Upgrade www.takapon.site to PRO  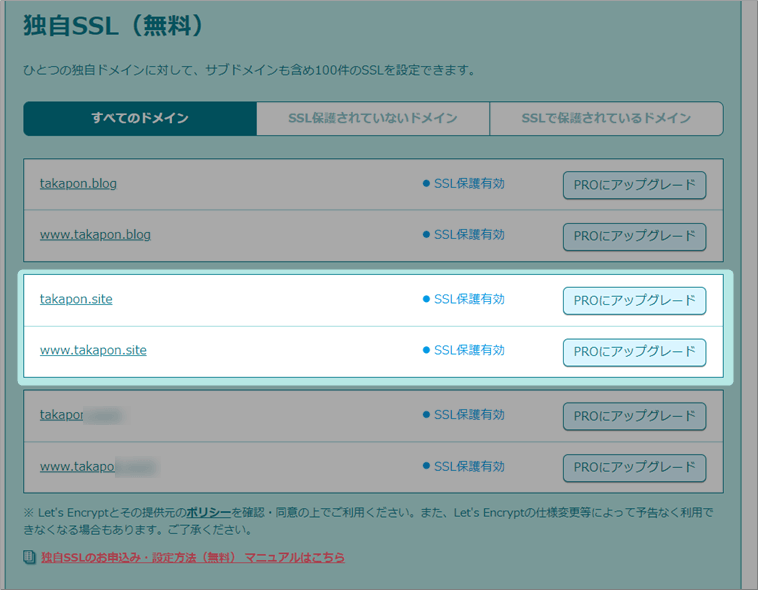[634, 352]
